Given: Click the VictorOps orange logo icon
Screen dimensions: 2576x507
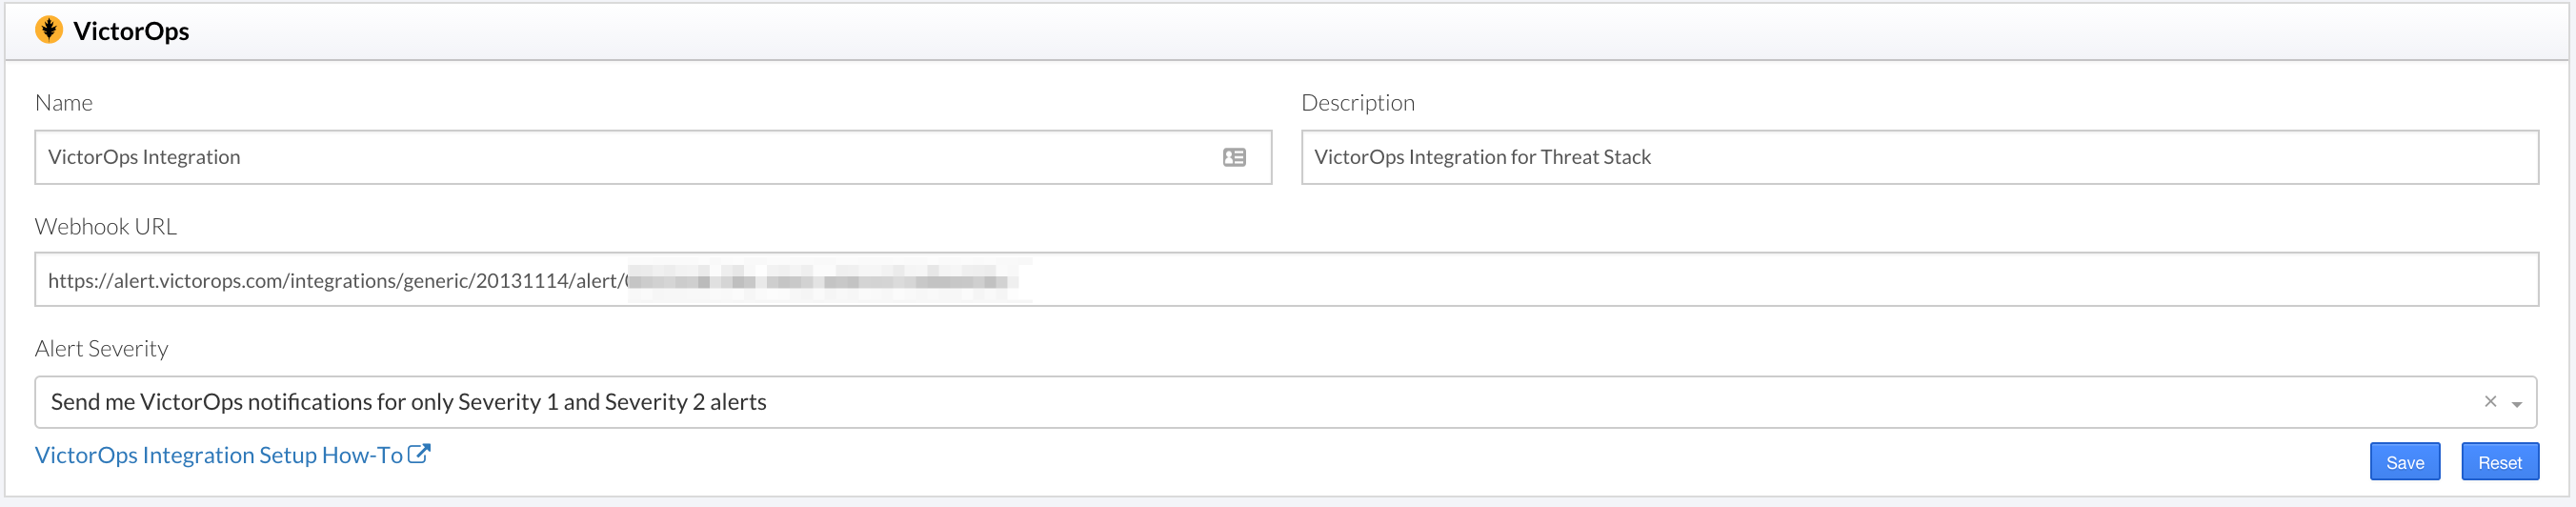Looking at the screenshot, I should coord(49,30).
